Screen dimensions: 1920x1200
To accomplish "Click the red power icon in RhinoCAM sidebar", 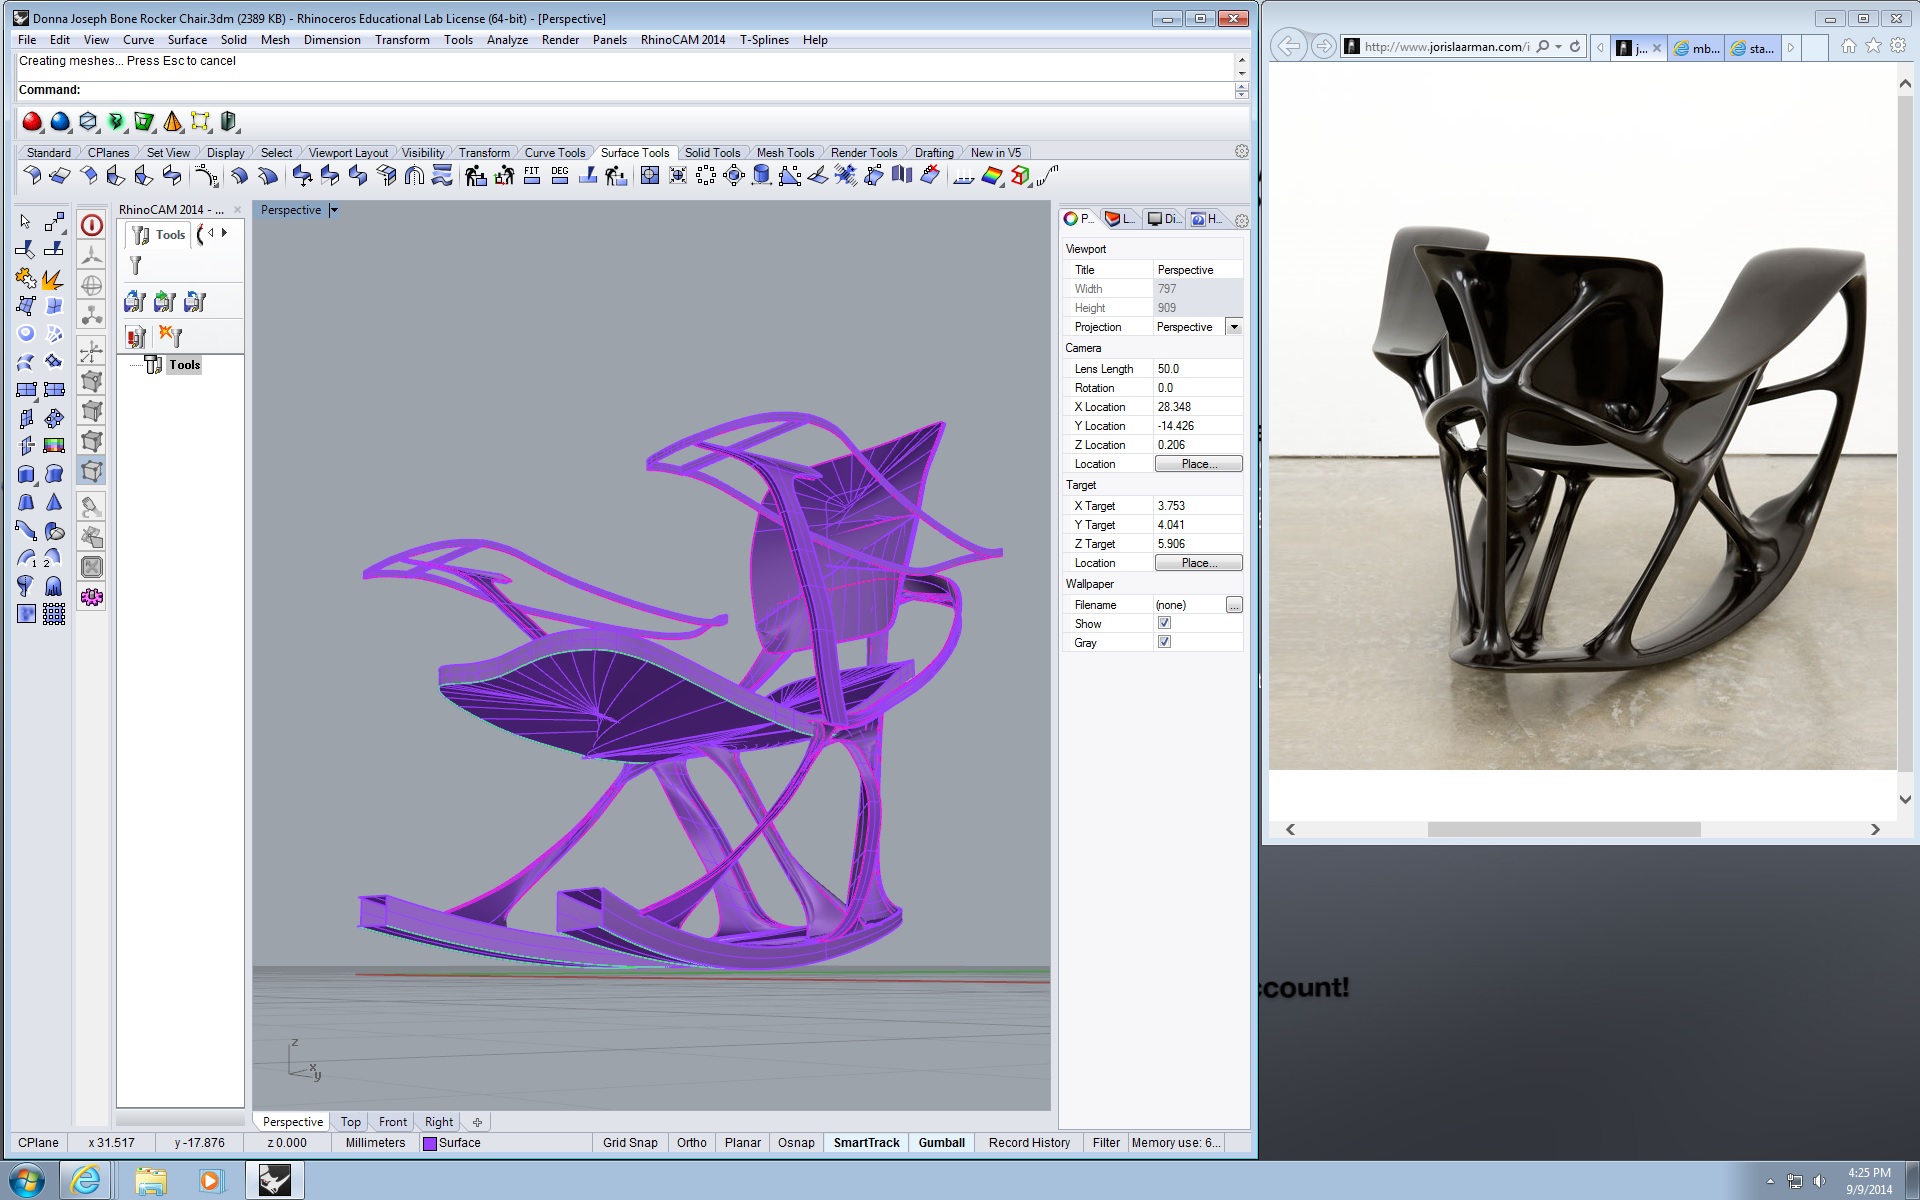I will coord(92,226).
